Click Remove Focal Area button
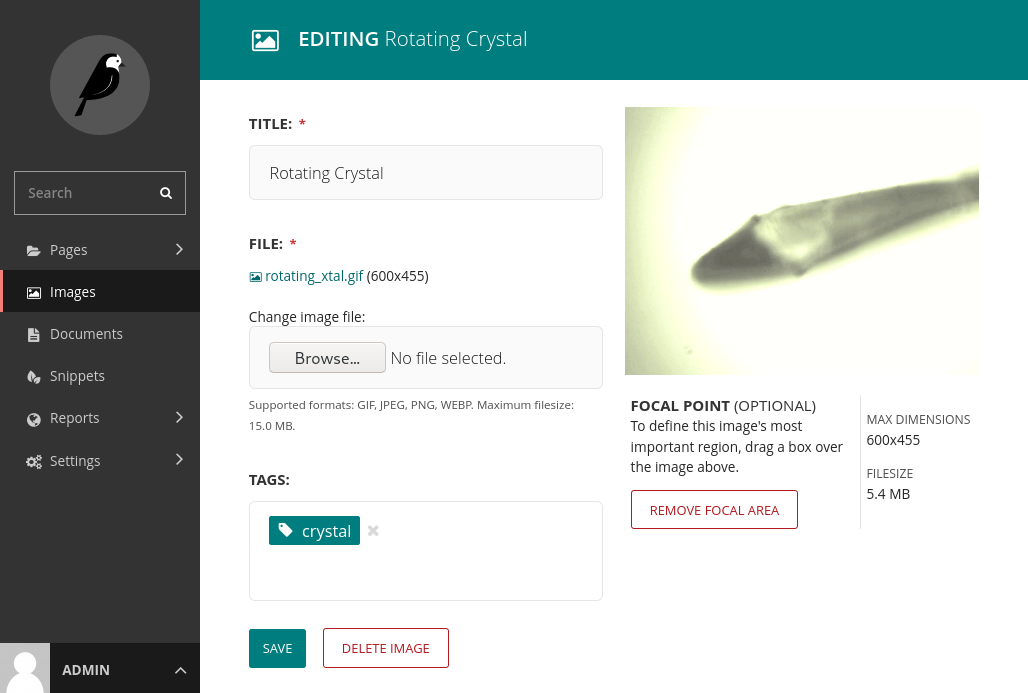The image size is (1028, 693). (714, 510)
